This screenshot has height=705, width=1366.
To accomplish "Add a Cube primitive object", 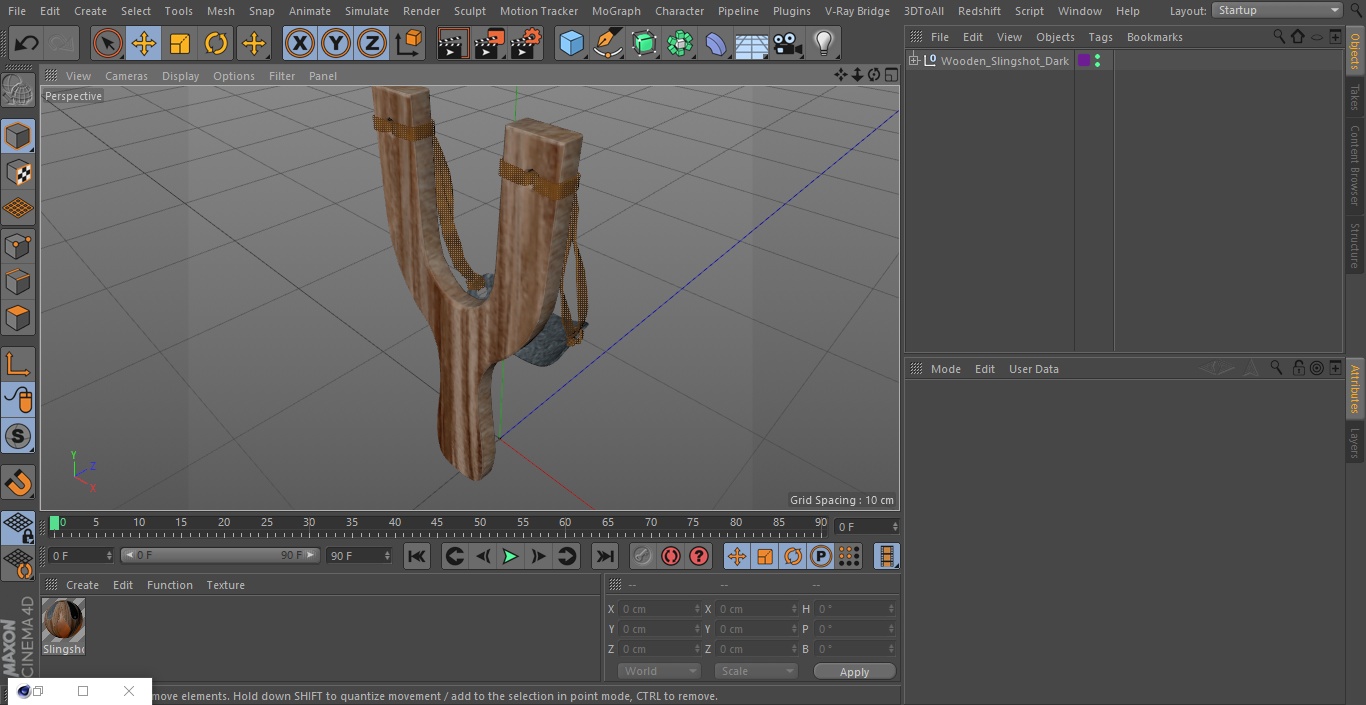I will point(571,43).
